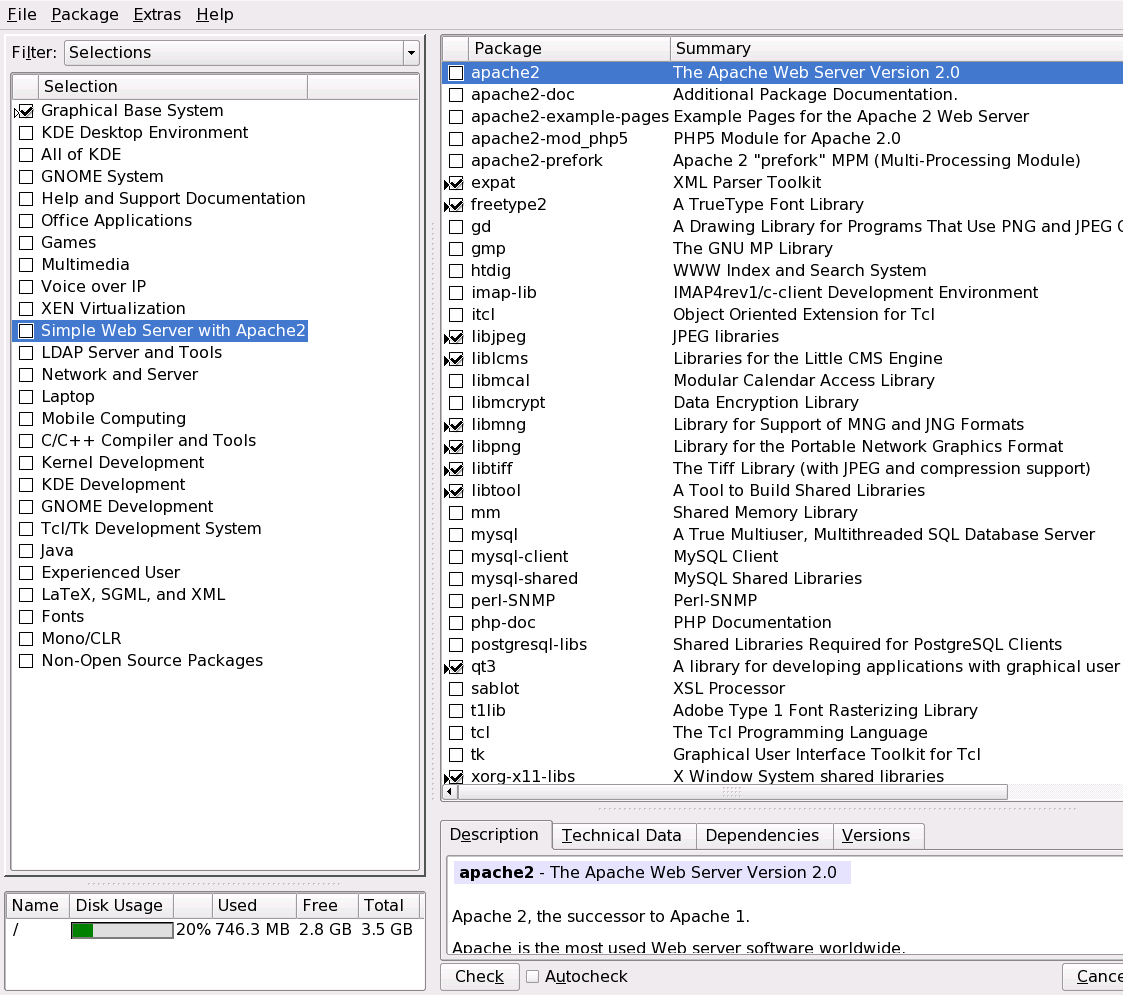
Task: Click the libpng package status icon
Action: 455,447
